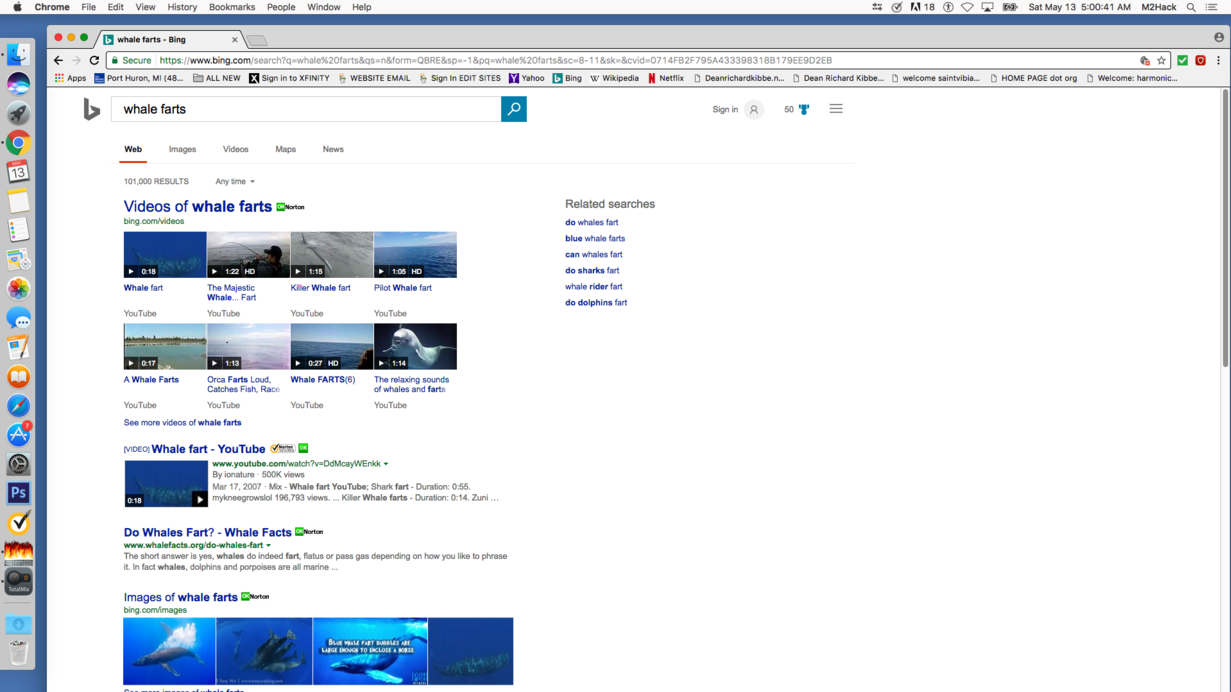Open the People menu
This screenshot has width=1231, height=692.
281,7
